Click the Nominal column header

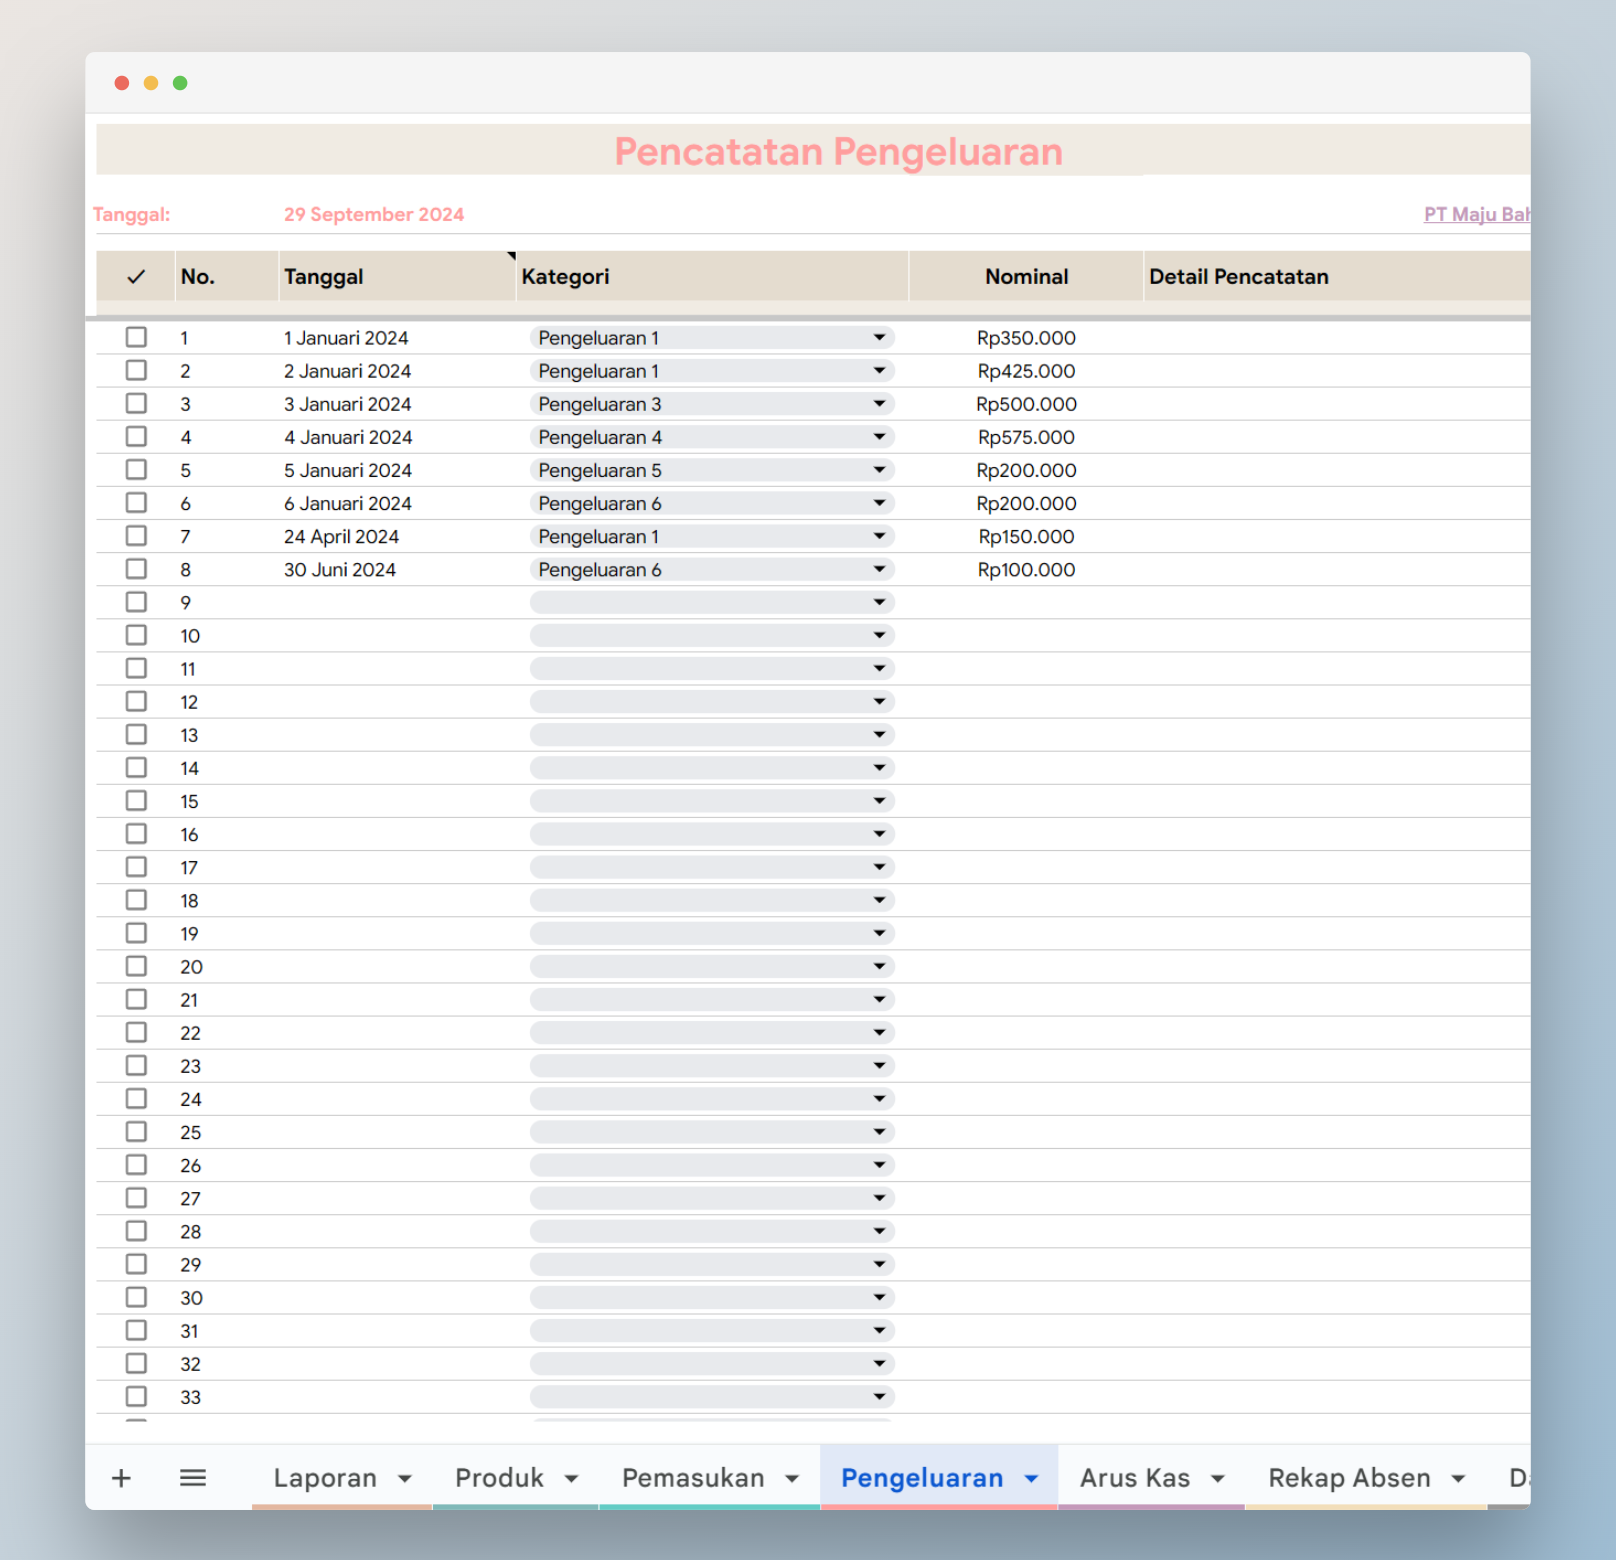tap(1026, 277)
